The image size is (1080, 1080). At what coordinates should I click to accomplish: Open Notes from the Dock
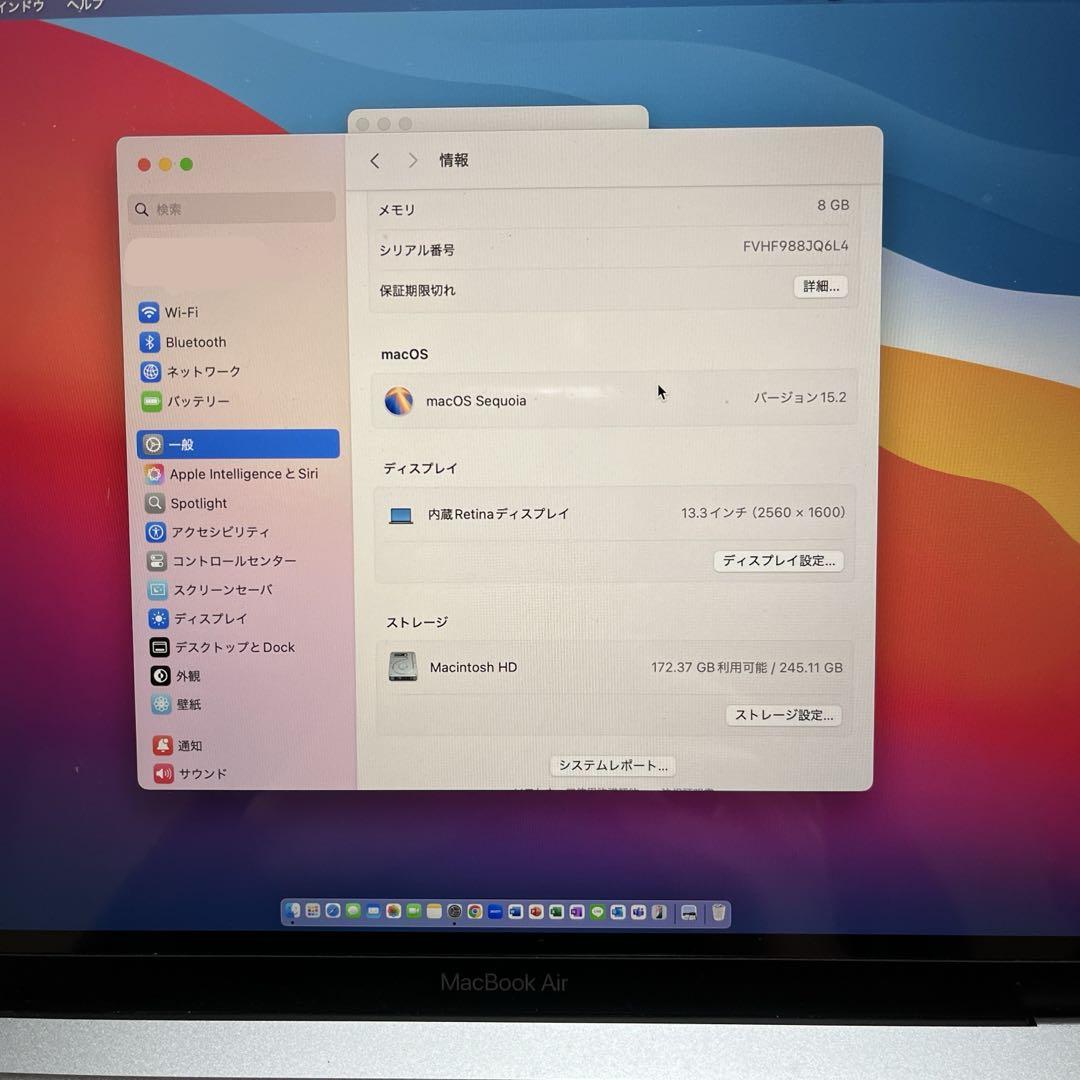[x=434, y=911]
